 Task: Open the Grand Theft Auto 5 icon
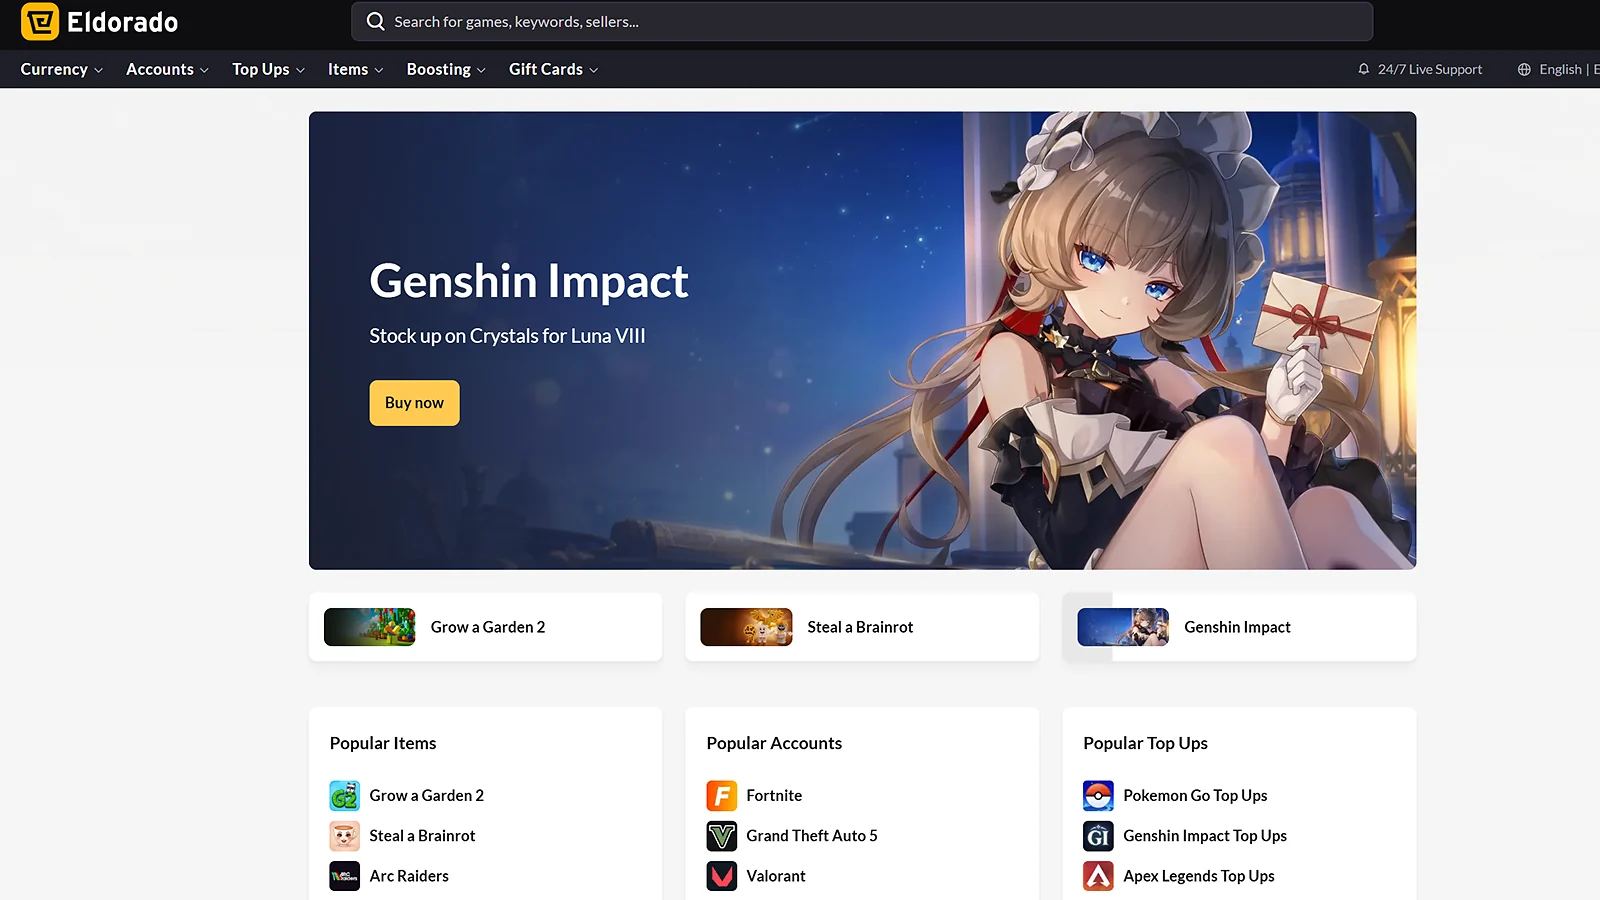tap(722, 836)
